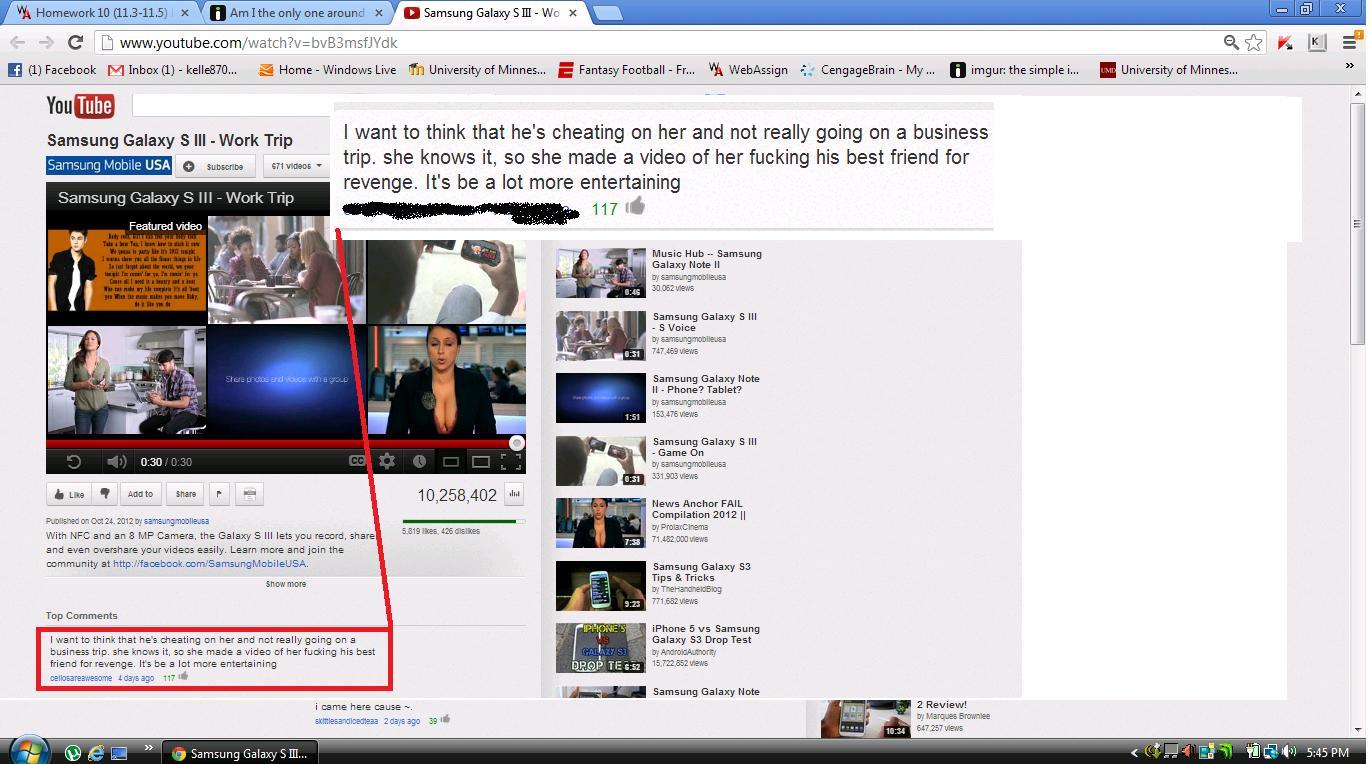
Task: Open the S Voice video thumbnail
Action: 601,336
